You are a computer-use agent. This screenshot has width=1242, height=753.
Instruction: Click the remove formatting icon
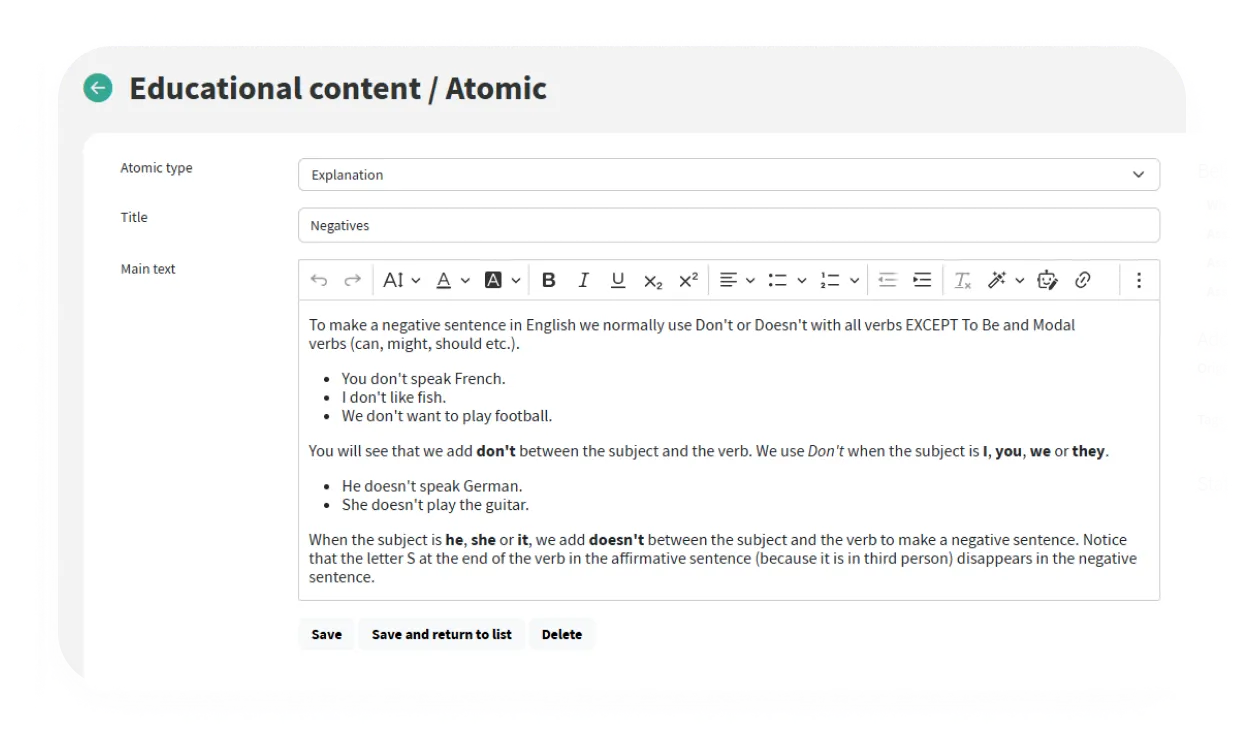962,280
